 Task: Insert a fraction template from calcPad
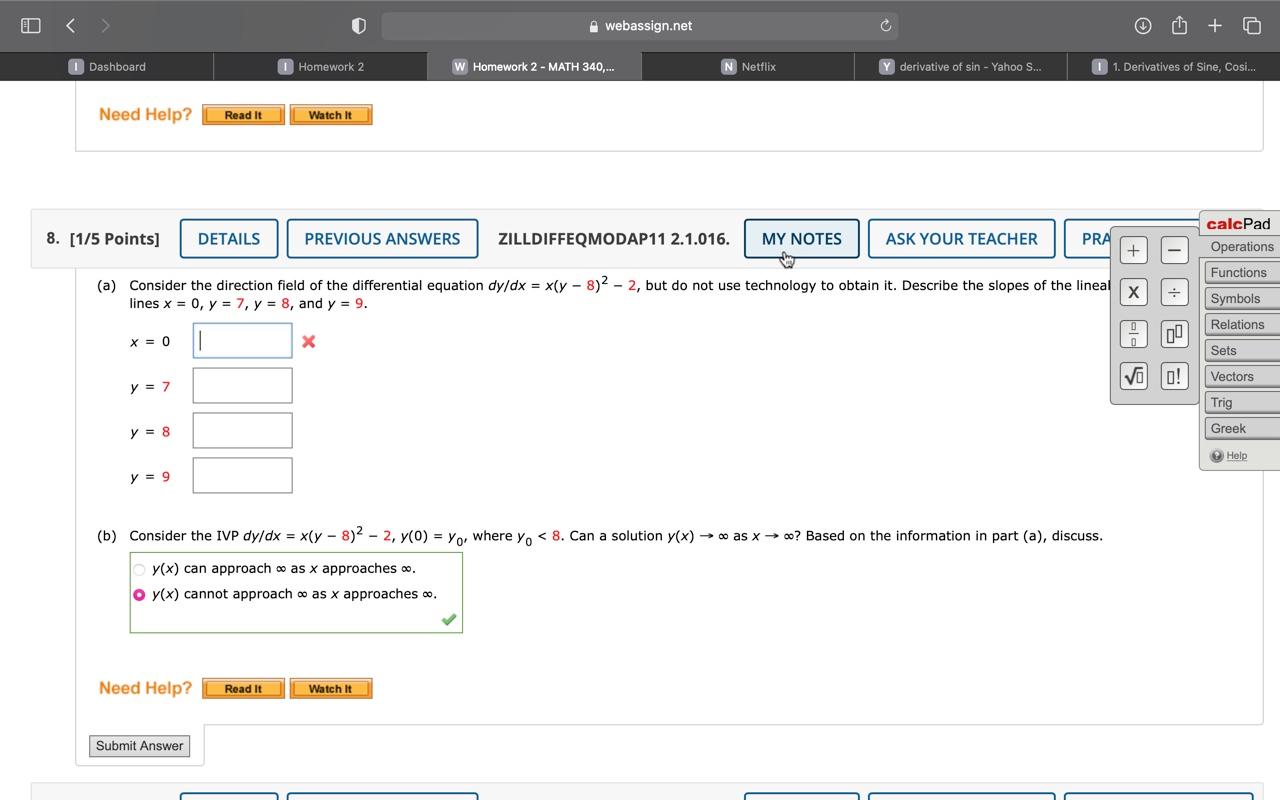click(1132, 334)
